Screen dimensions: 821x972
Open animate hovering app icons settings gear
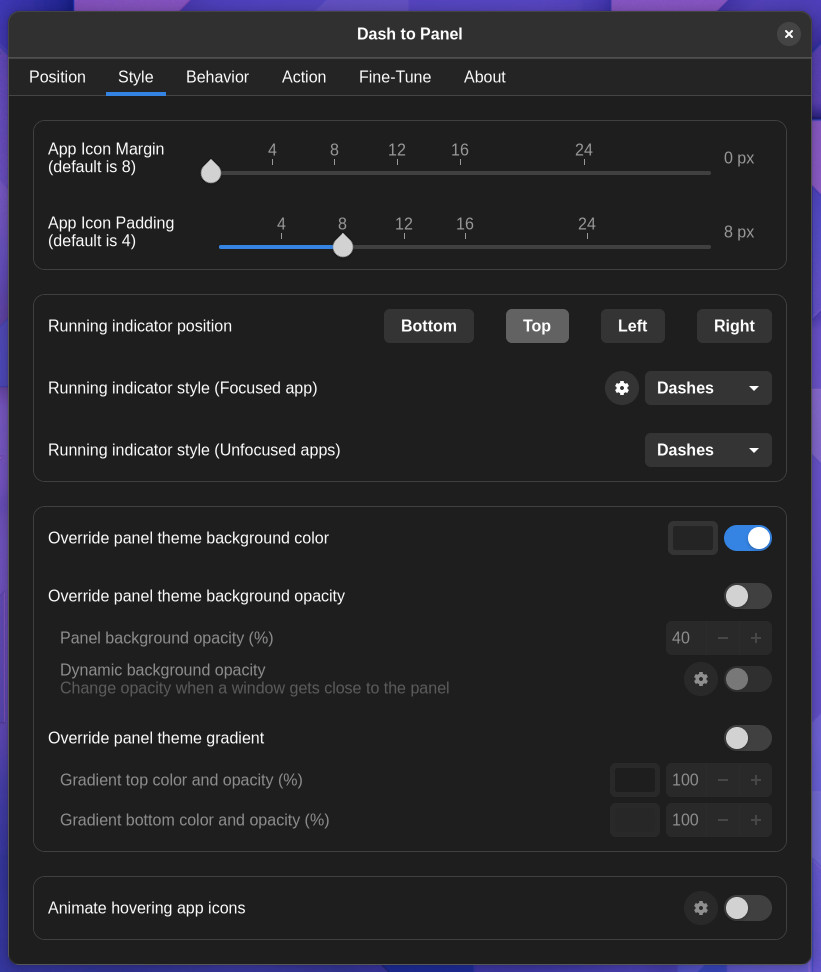coord(701,908)
